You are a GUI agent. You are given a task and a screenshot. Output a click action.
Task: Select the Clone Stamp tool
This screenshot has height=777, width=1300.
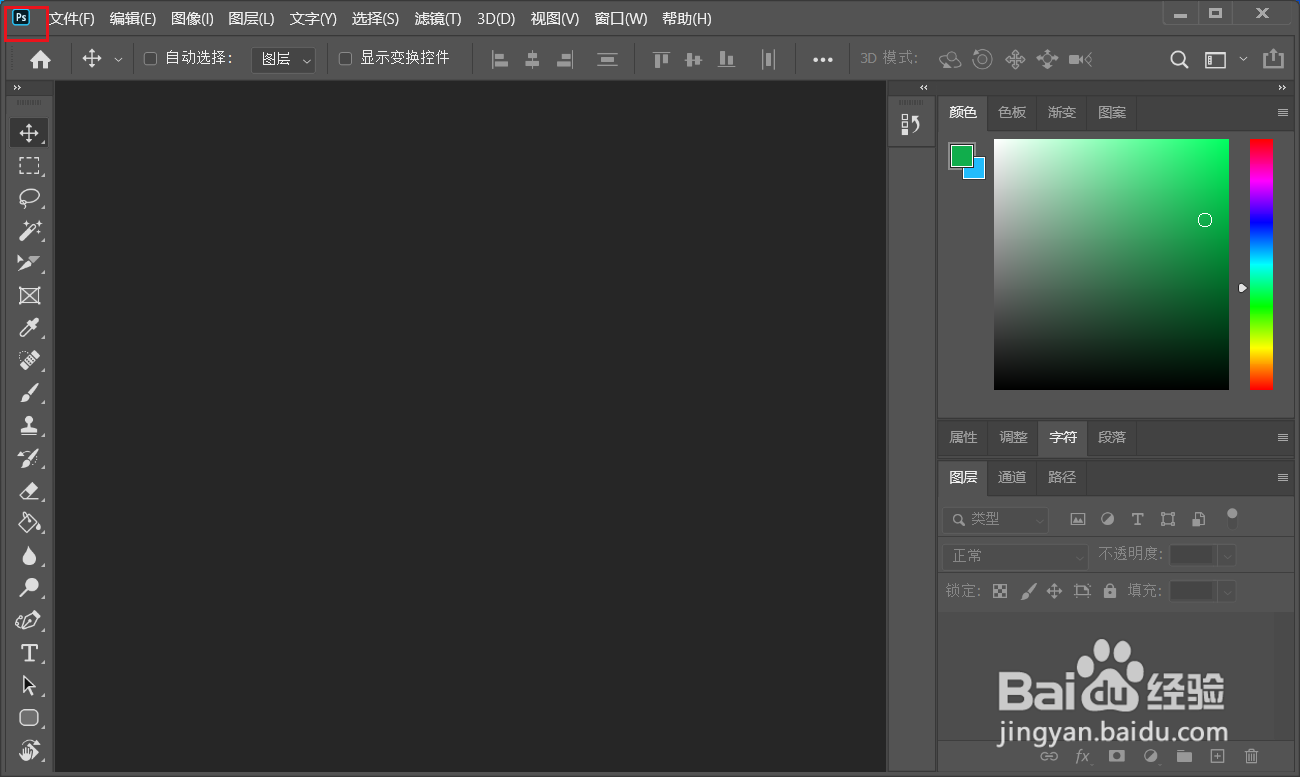coord(29,425)
